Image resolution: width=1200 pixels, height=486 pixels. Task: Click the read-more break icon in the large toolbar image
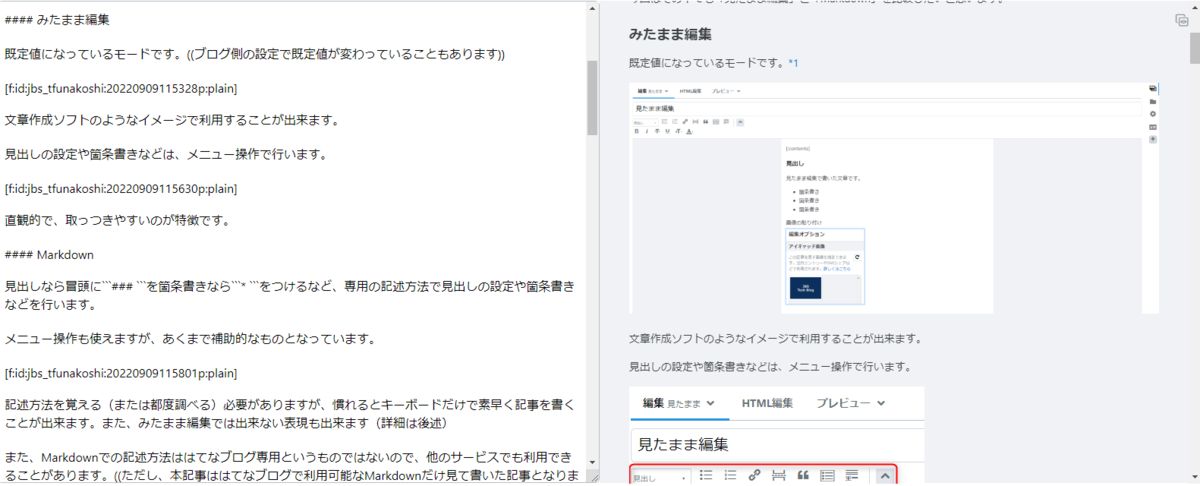click(779, 475)
